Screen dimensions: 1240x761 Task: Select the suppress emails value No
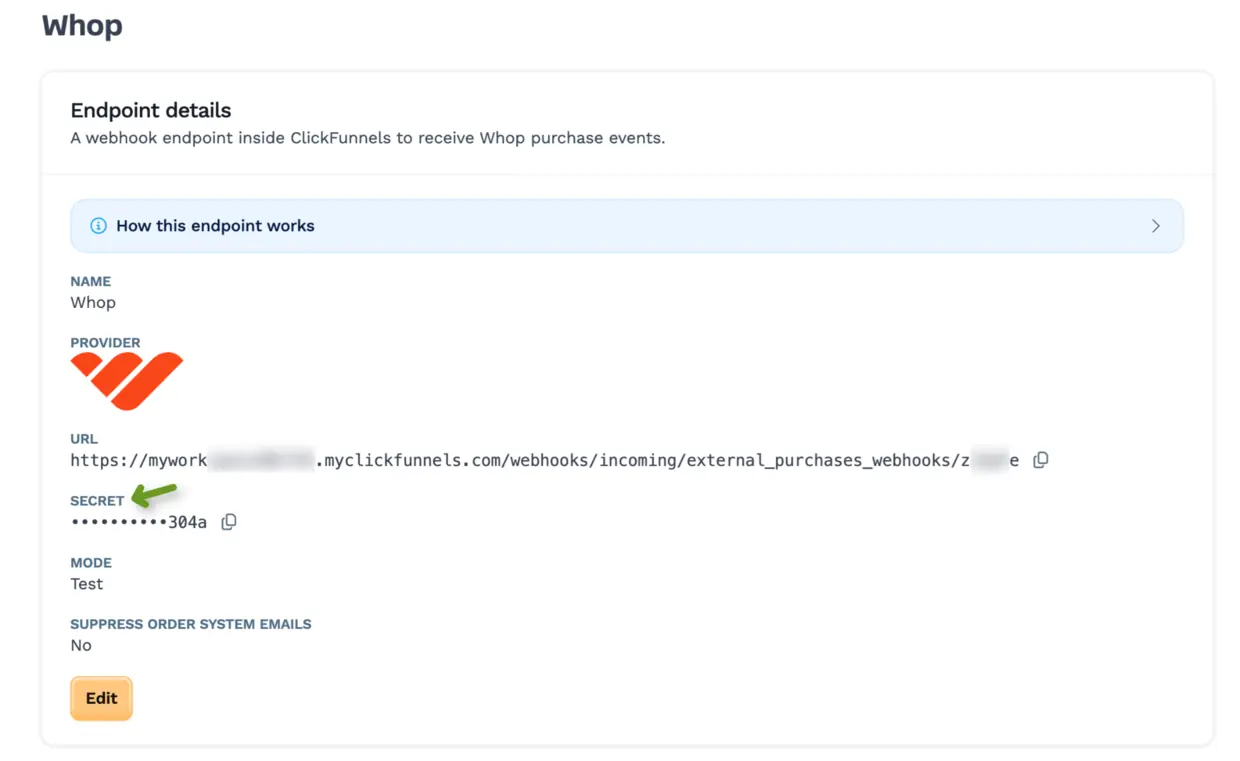click(x=81, y=646)
